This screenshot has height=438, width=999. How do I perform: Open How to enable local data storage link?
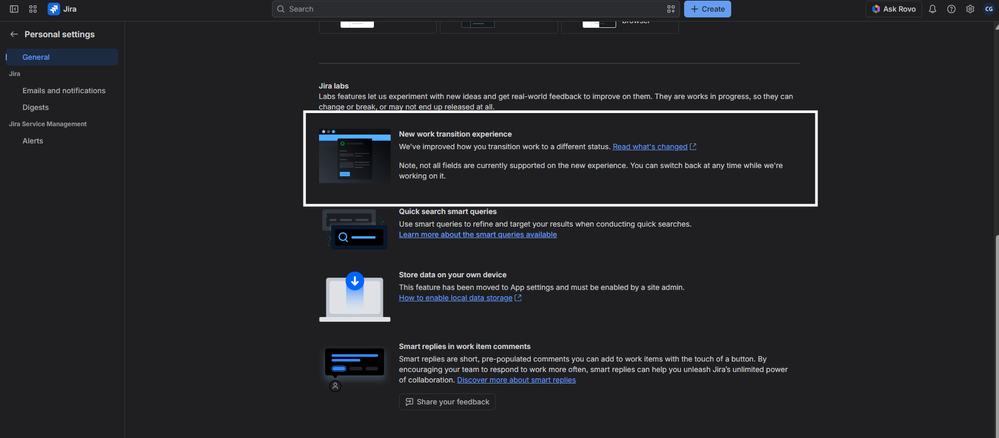pyautogui.click(x=456, y=298)
